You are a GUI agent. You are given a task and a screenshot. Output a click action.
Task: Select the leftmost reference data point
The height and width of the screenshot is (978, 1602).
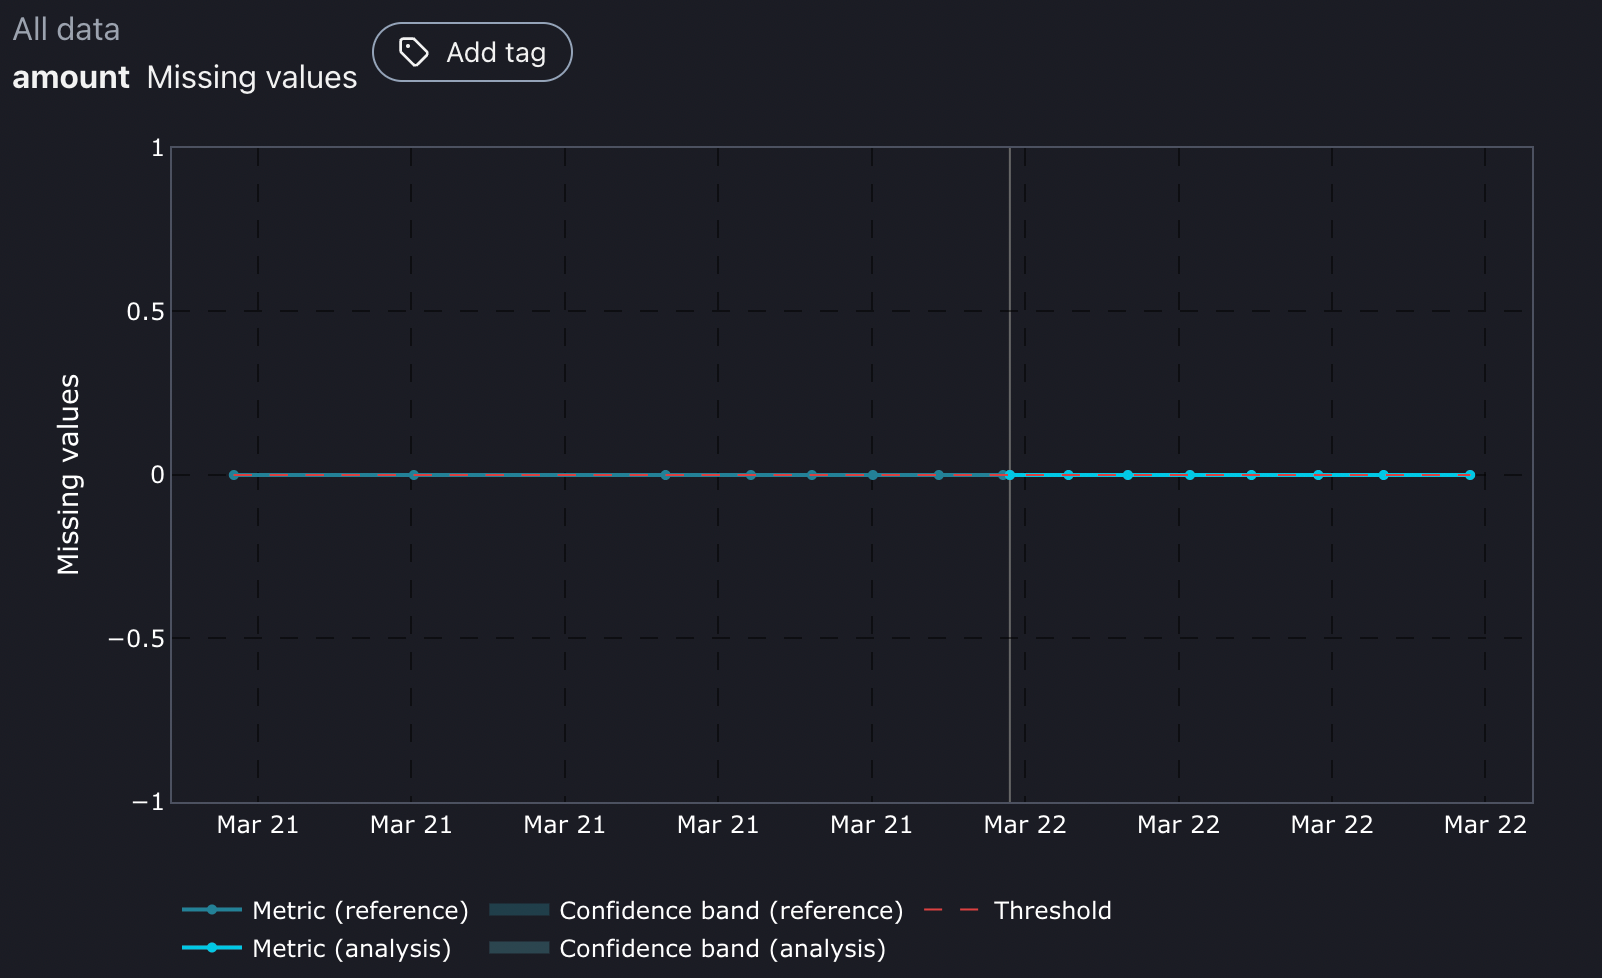tap(234, 475)
